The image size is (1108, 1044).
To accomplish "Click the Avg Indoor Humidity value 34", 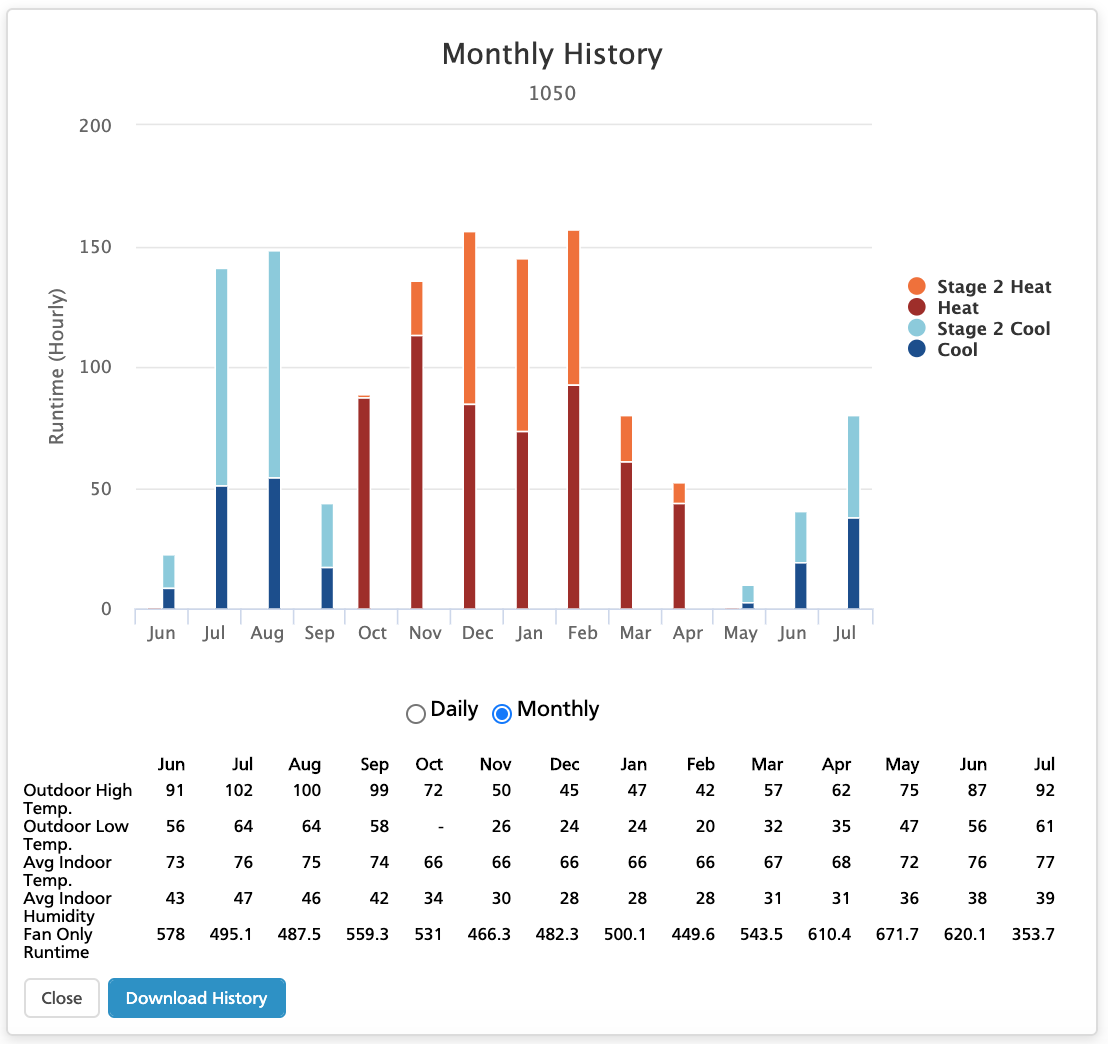I will coord(433,898).
